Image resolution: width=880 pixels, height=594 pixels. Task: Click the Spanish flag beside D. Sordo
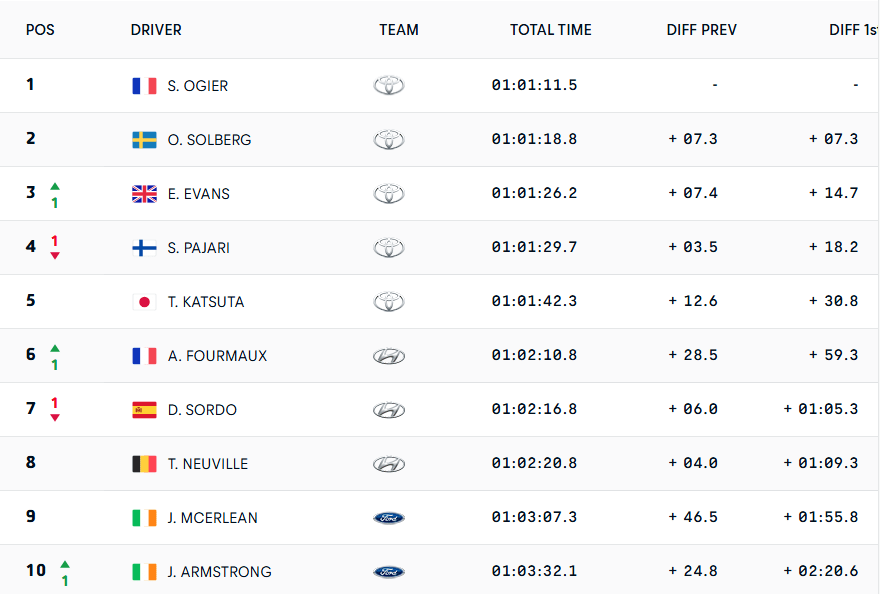coord(144,410)
